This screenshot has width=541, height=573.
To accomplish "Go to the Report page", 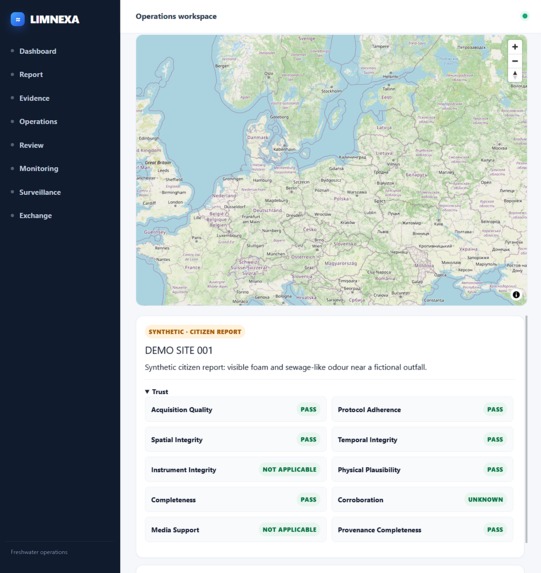I will pos(31,75).
